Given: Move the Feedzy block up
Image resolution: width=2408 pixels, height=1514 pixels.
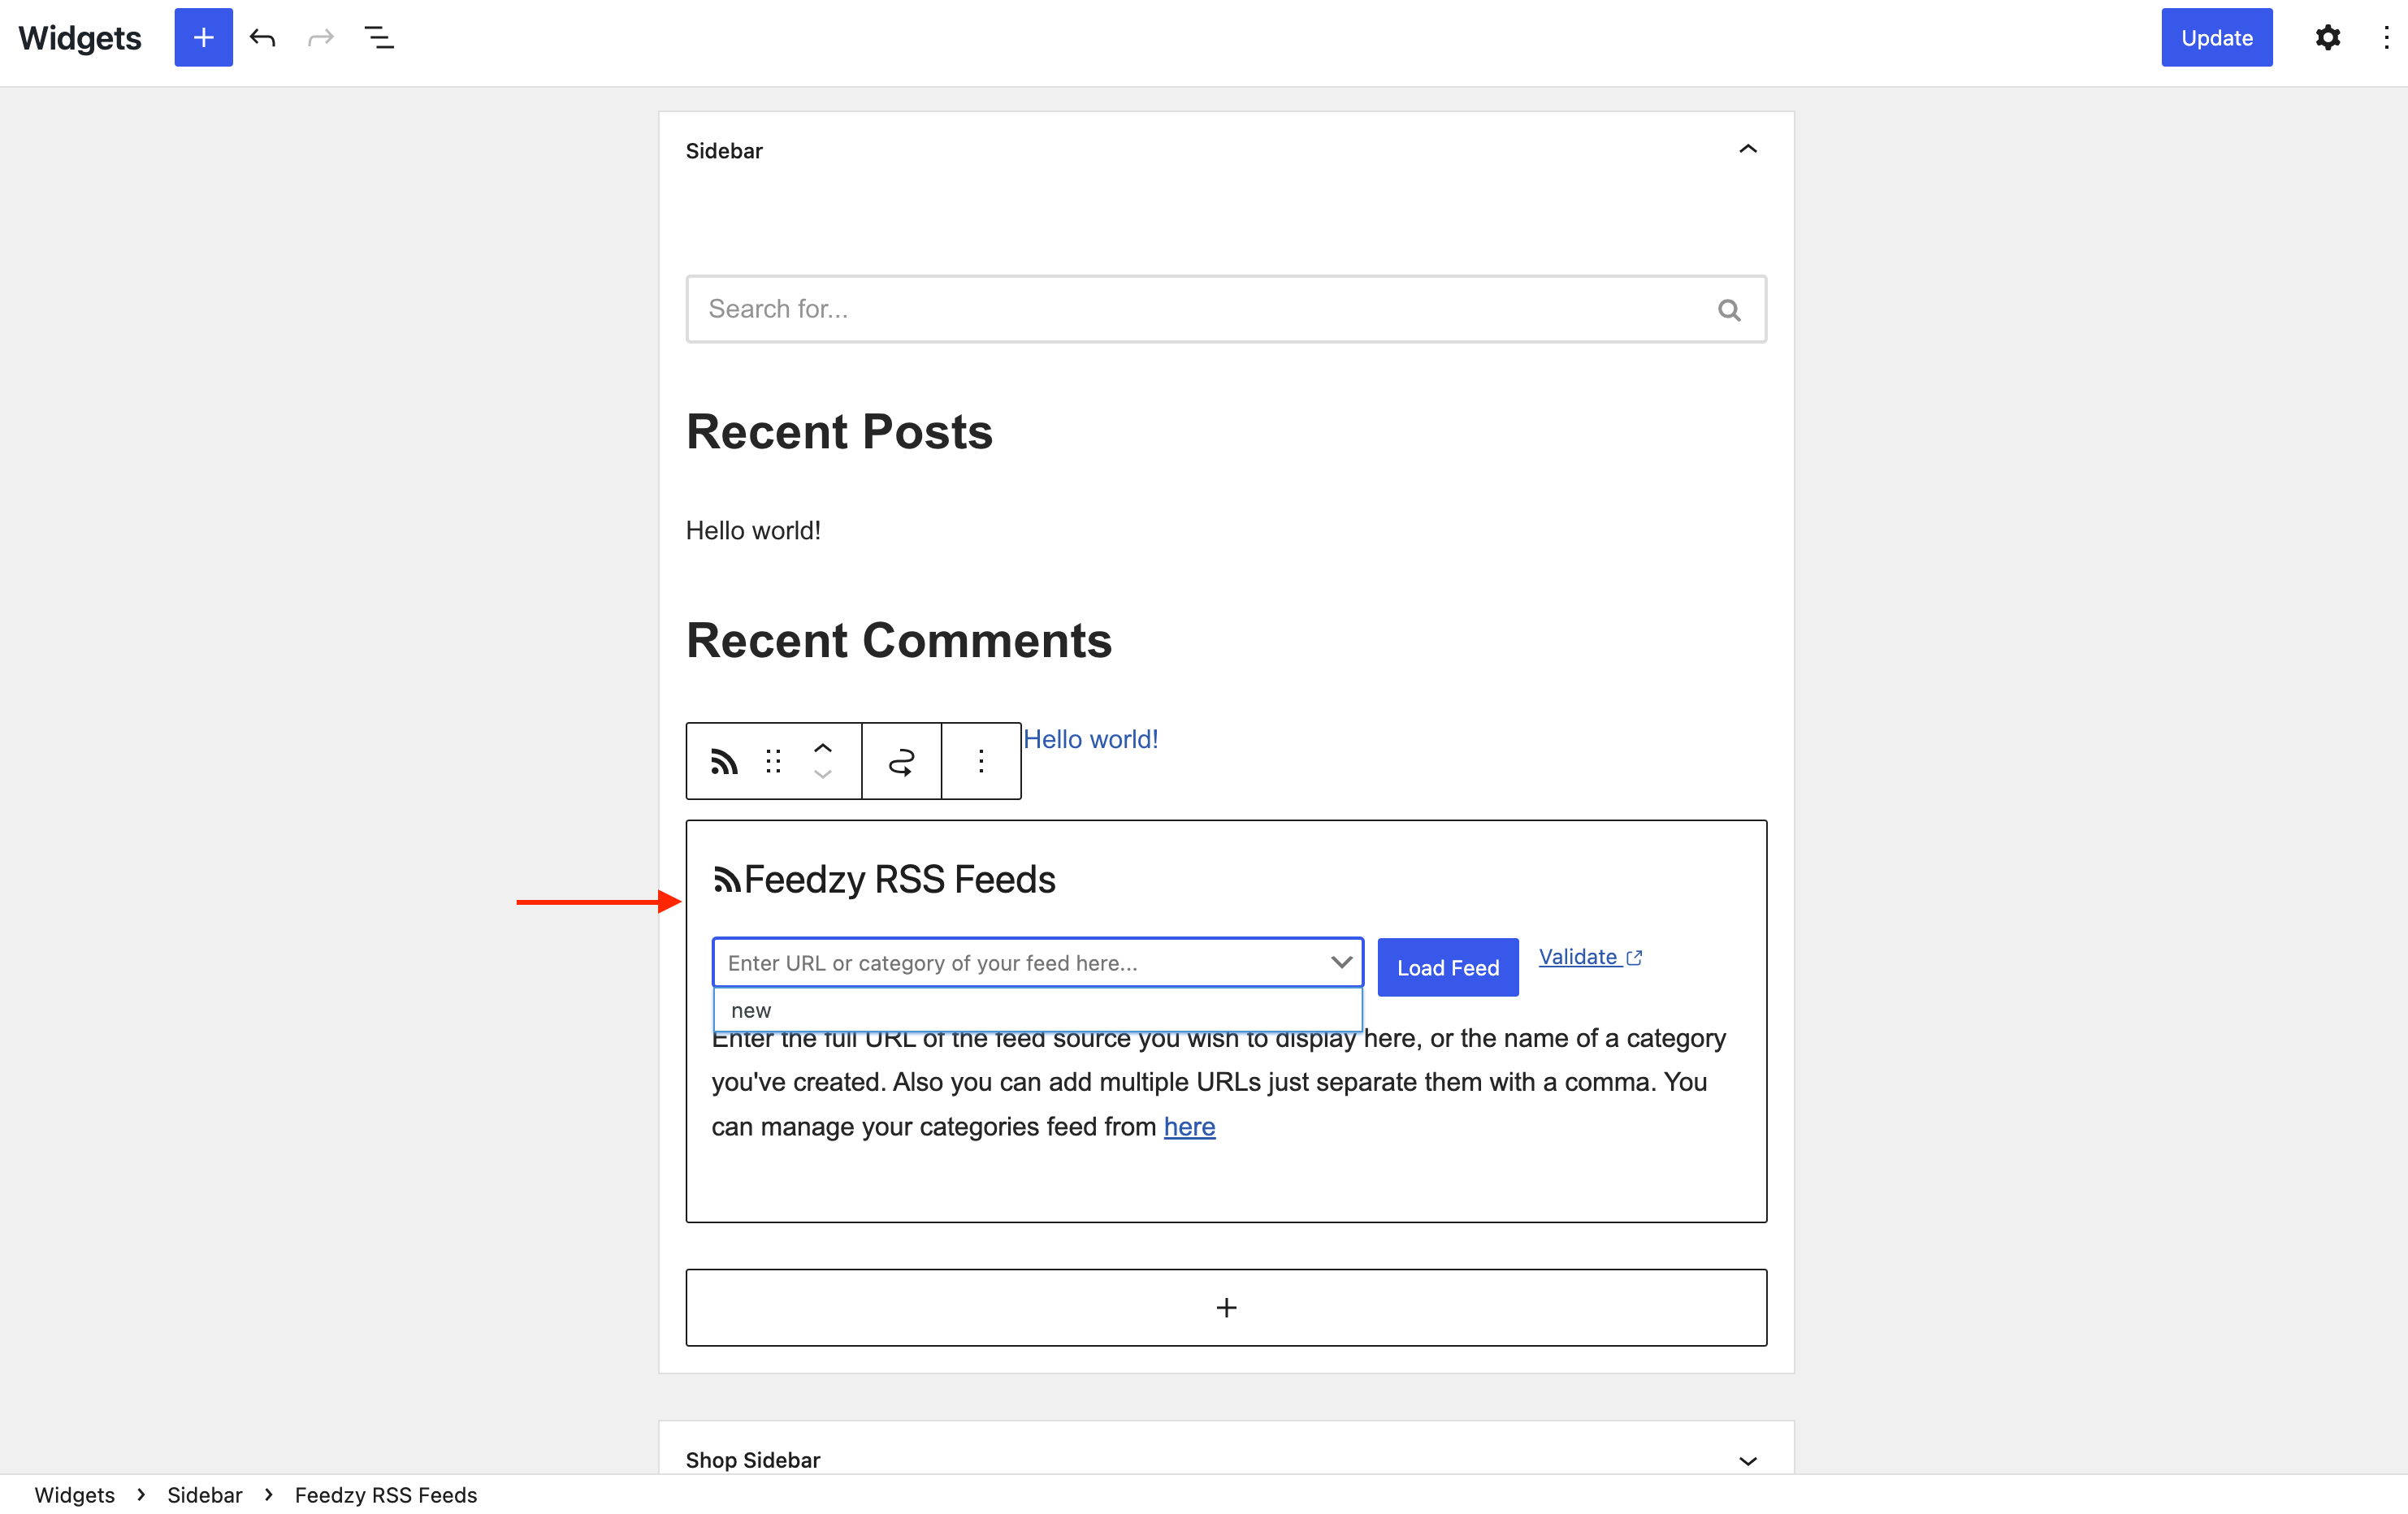Looking at the screenshot, I should coord(822,748).
